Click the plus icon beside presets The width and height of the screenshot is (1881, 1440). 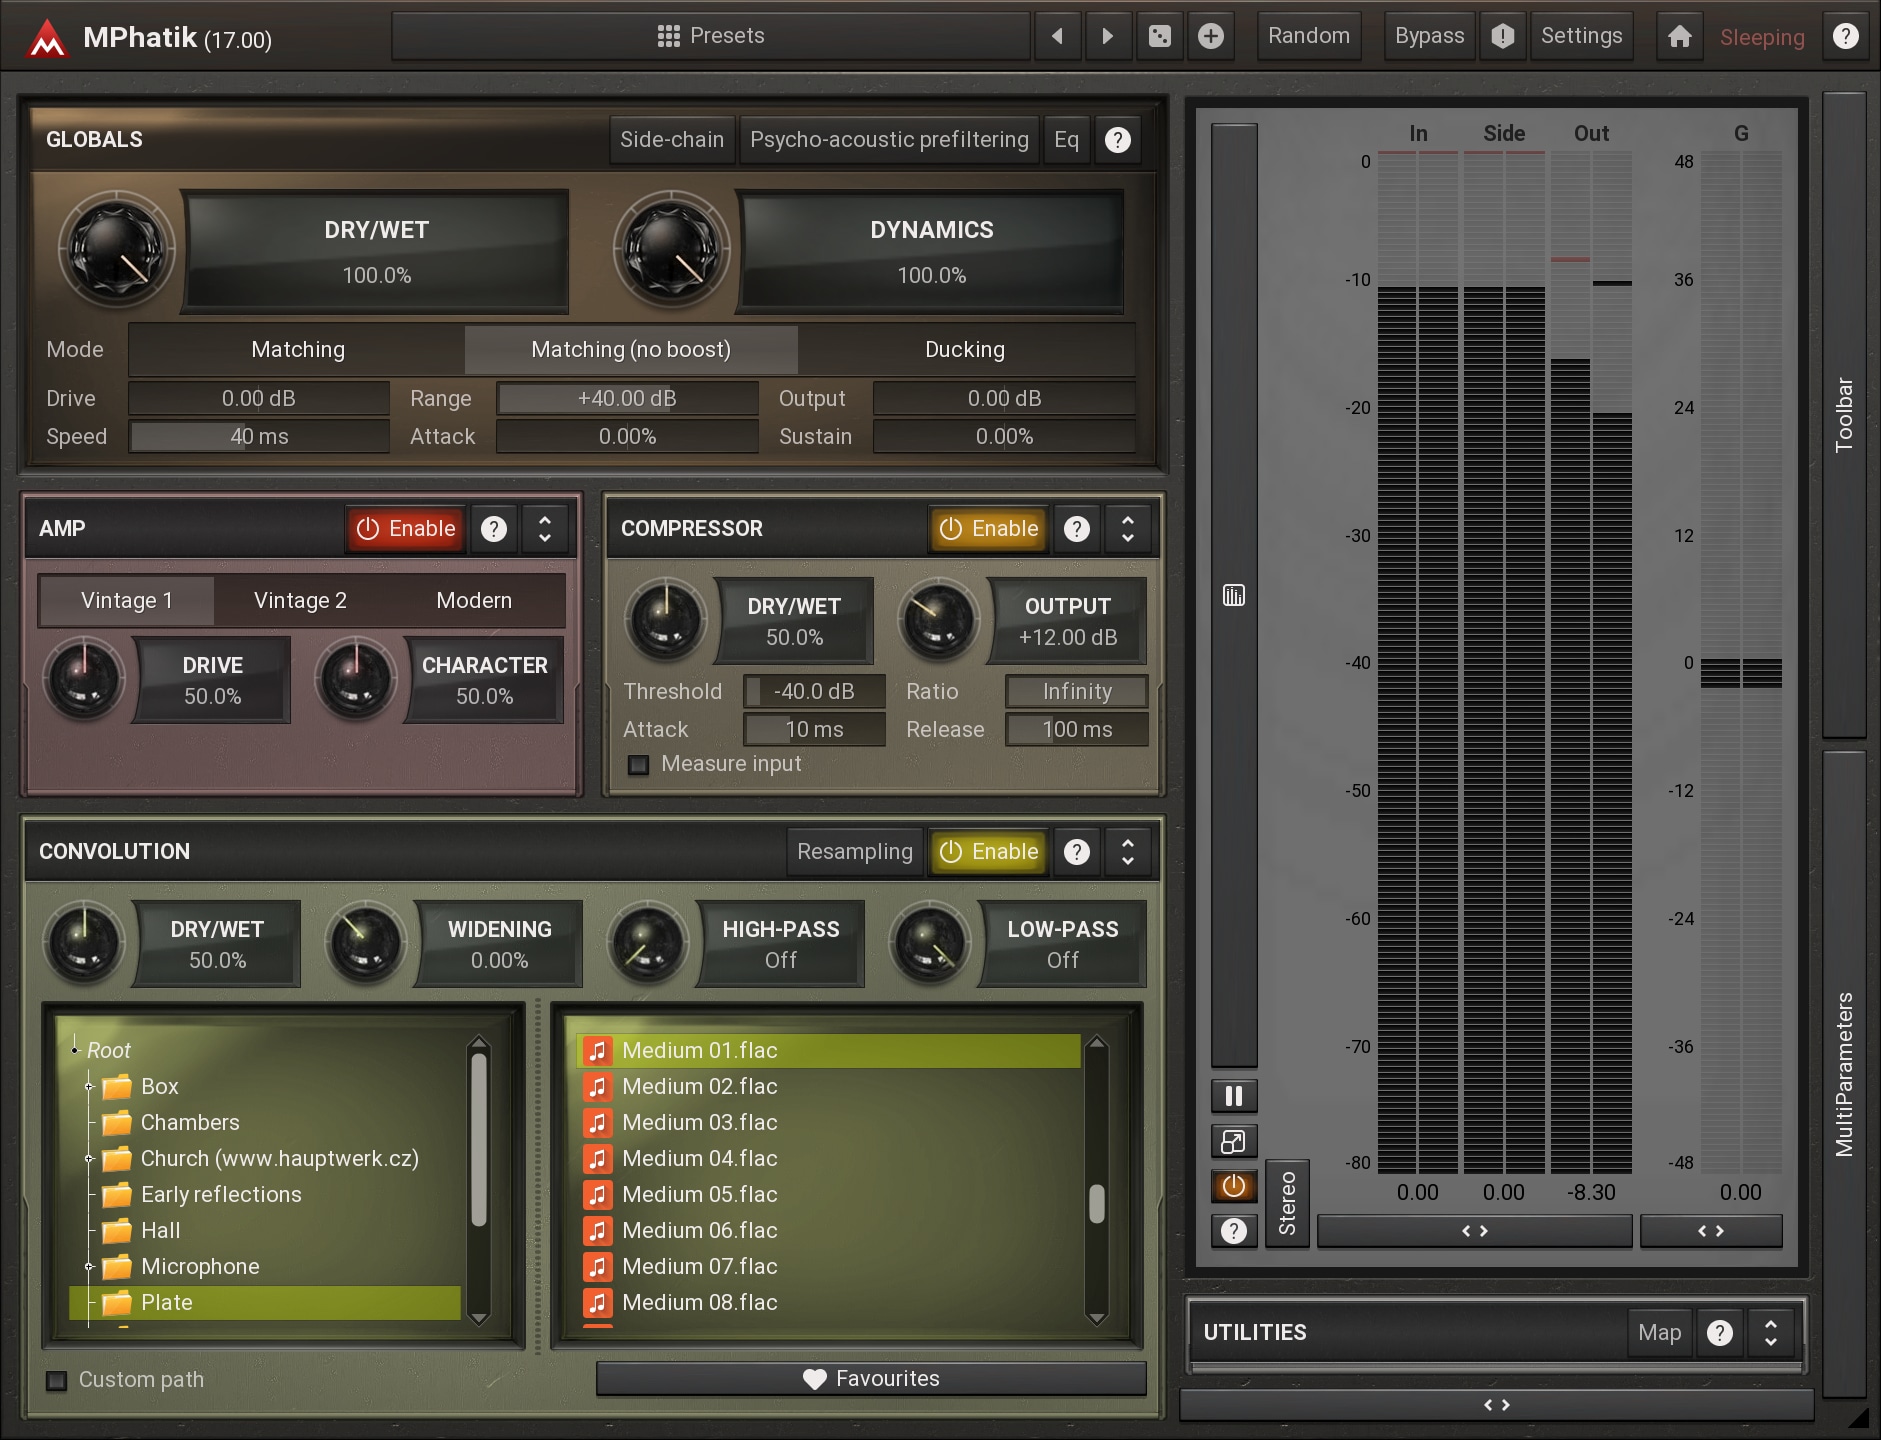[1210, 37]
